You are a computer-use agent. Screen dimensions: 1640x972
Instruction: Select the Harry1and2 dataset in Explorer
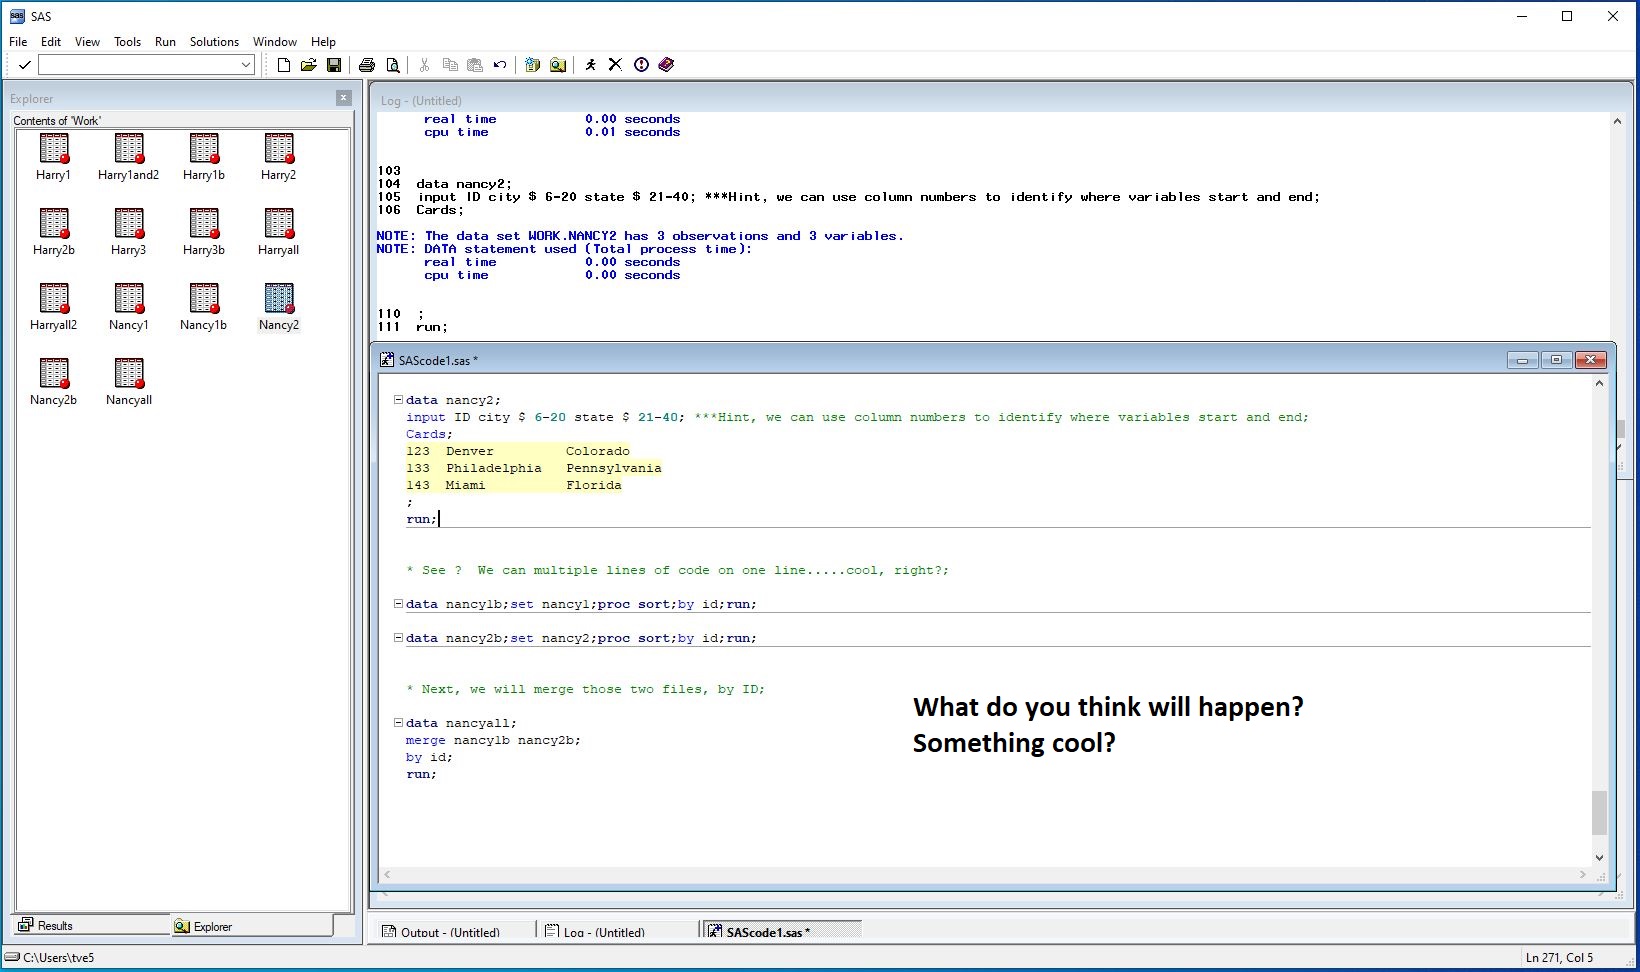coord(129,149)
